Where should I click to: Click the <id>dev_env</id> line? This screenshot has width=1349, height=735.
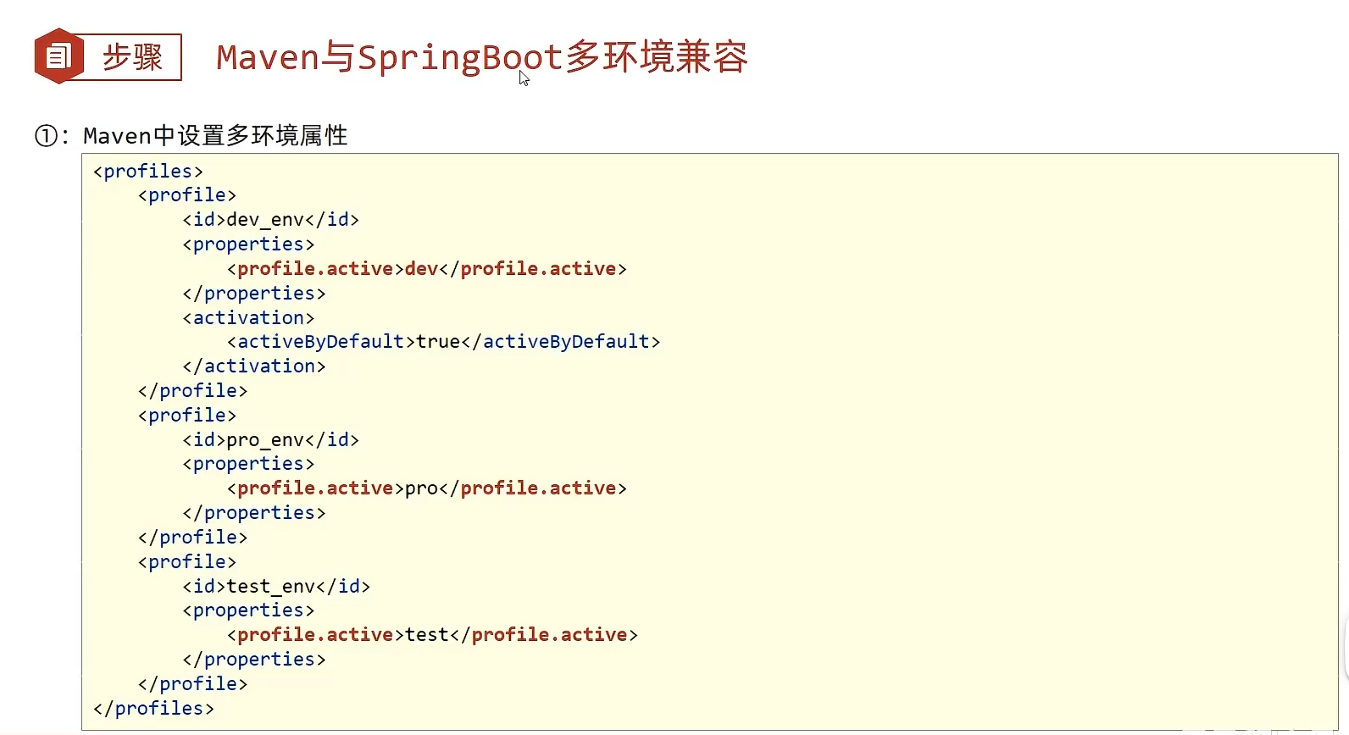click(x=271, y=220)
